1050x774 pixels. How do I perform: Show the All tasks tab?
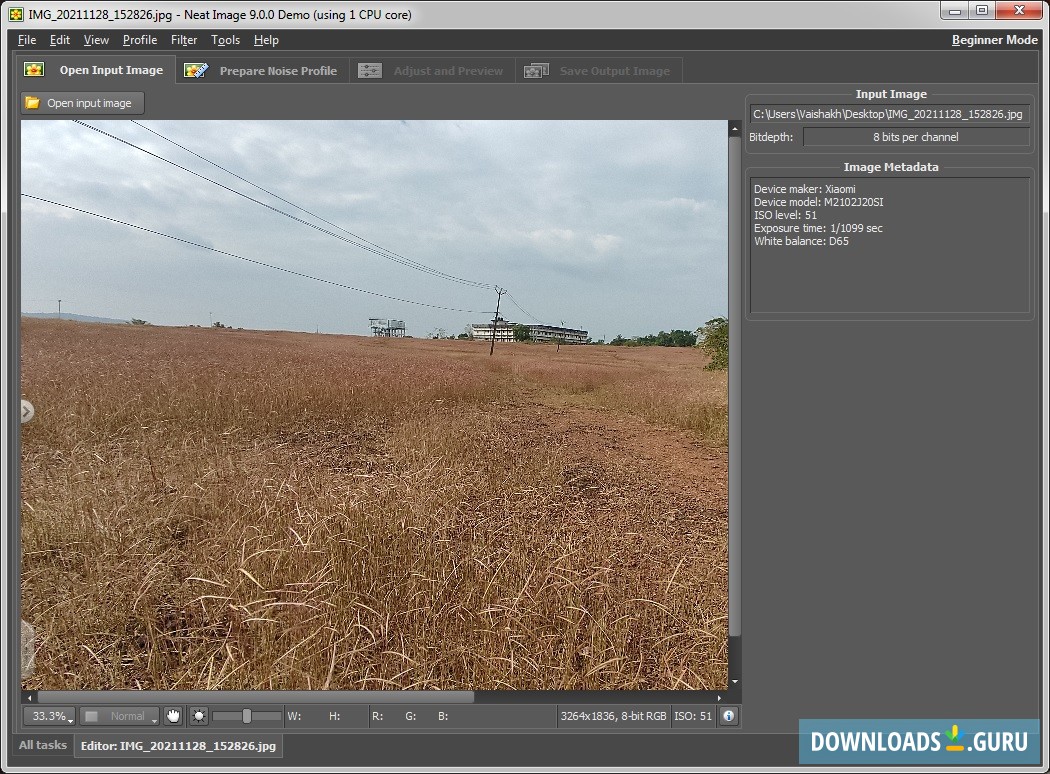click(x=43, y=745)
